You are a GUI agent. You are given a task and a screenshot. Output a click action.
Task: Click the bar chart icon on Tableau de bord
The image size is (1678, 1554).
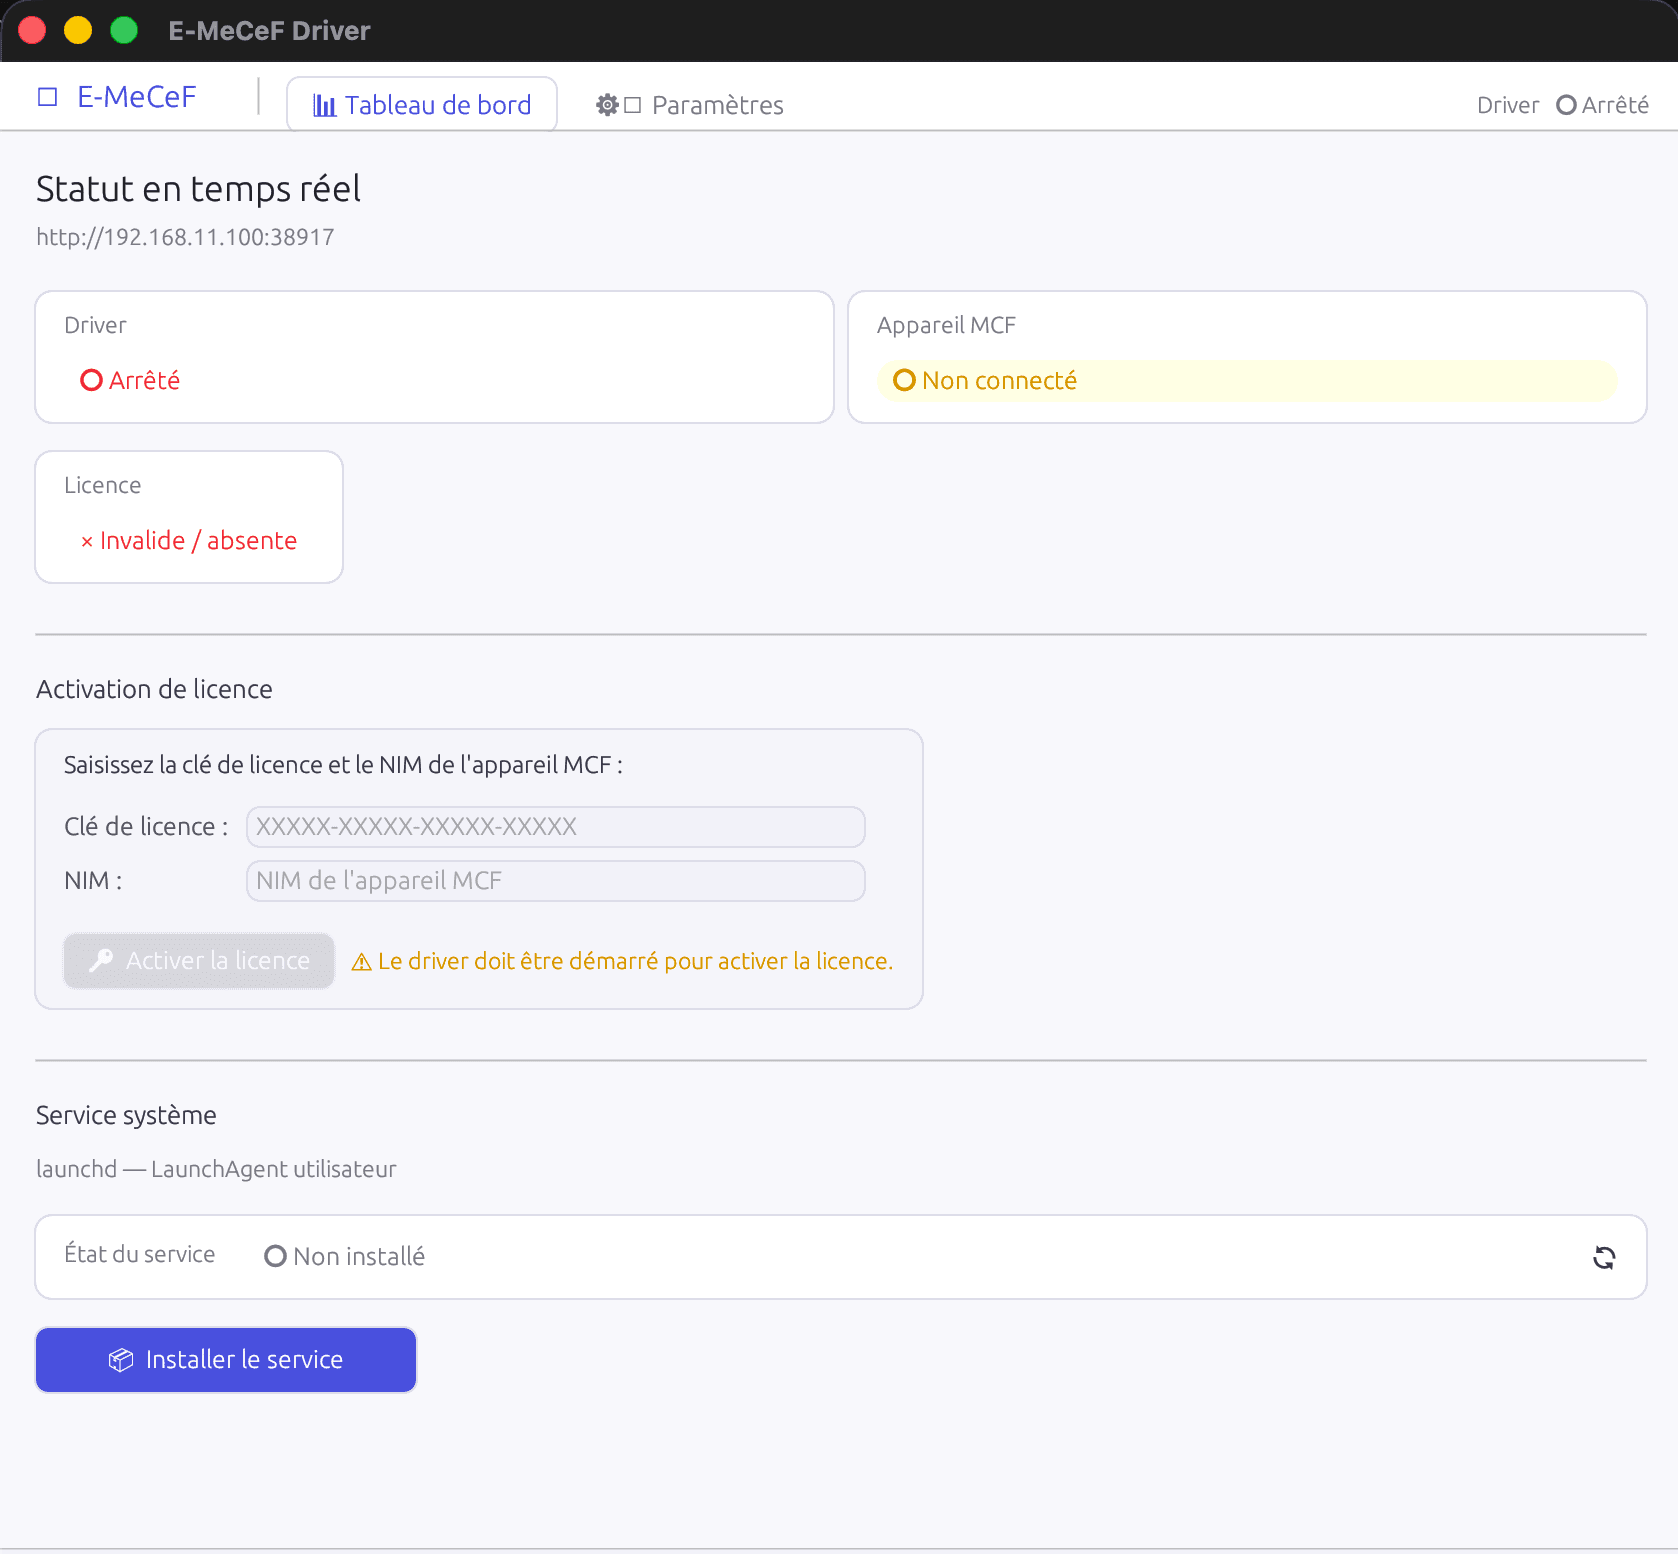point(325,105)
